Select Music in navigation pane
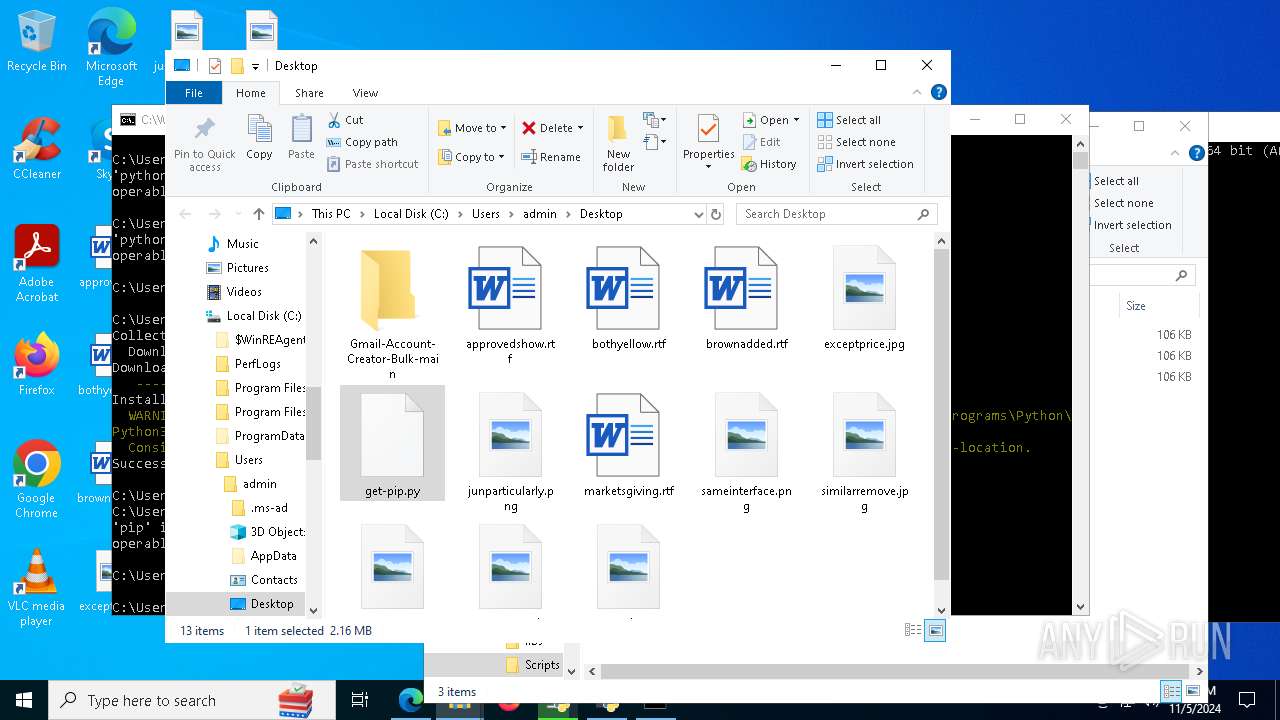 pyautogui.click(x=242, y=244)
